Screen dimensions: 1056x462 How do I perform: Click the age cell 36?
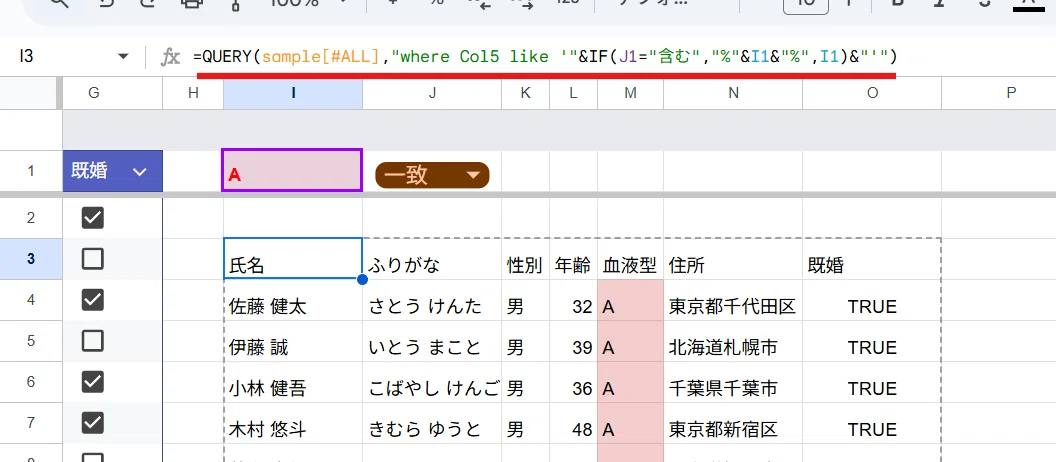[573, 382]
